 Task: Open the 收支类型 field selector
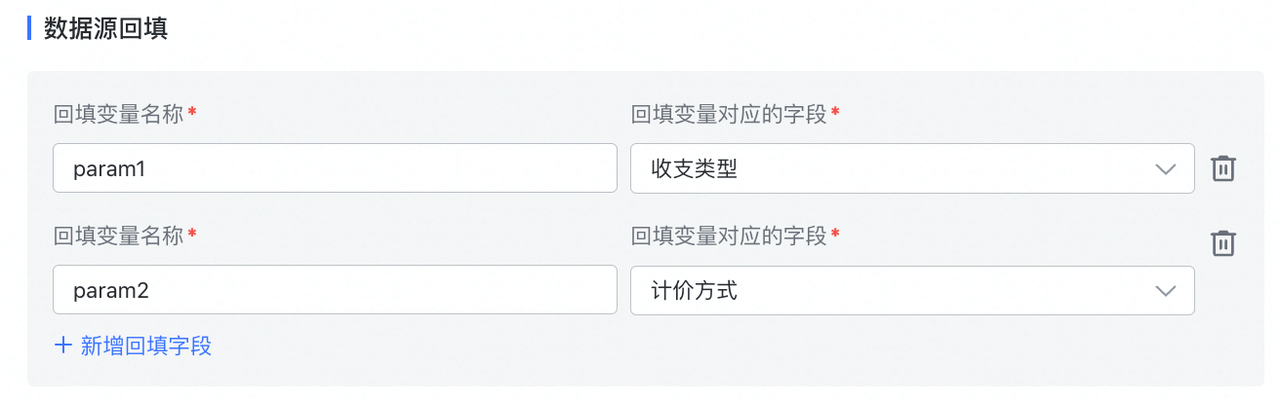pyautogui.click(x=900, y=169)
